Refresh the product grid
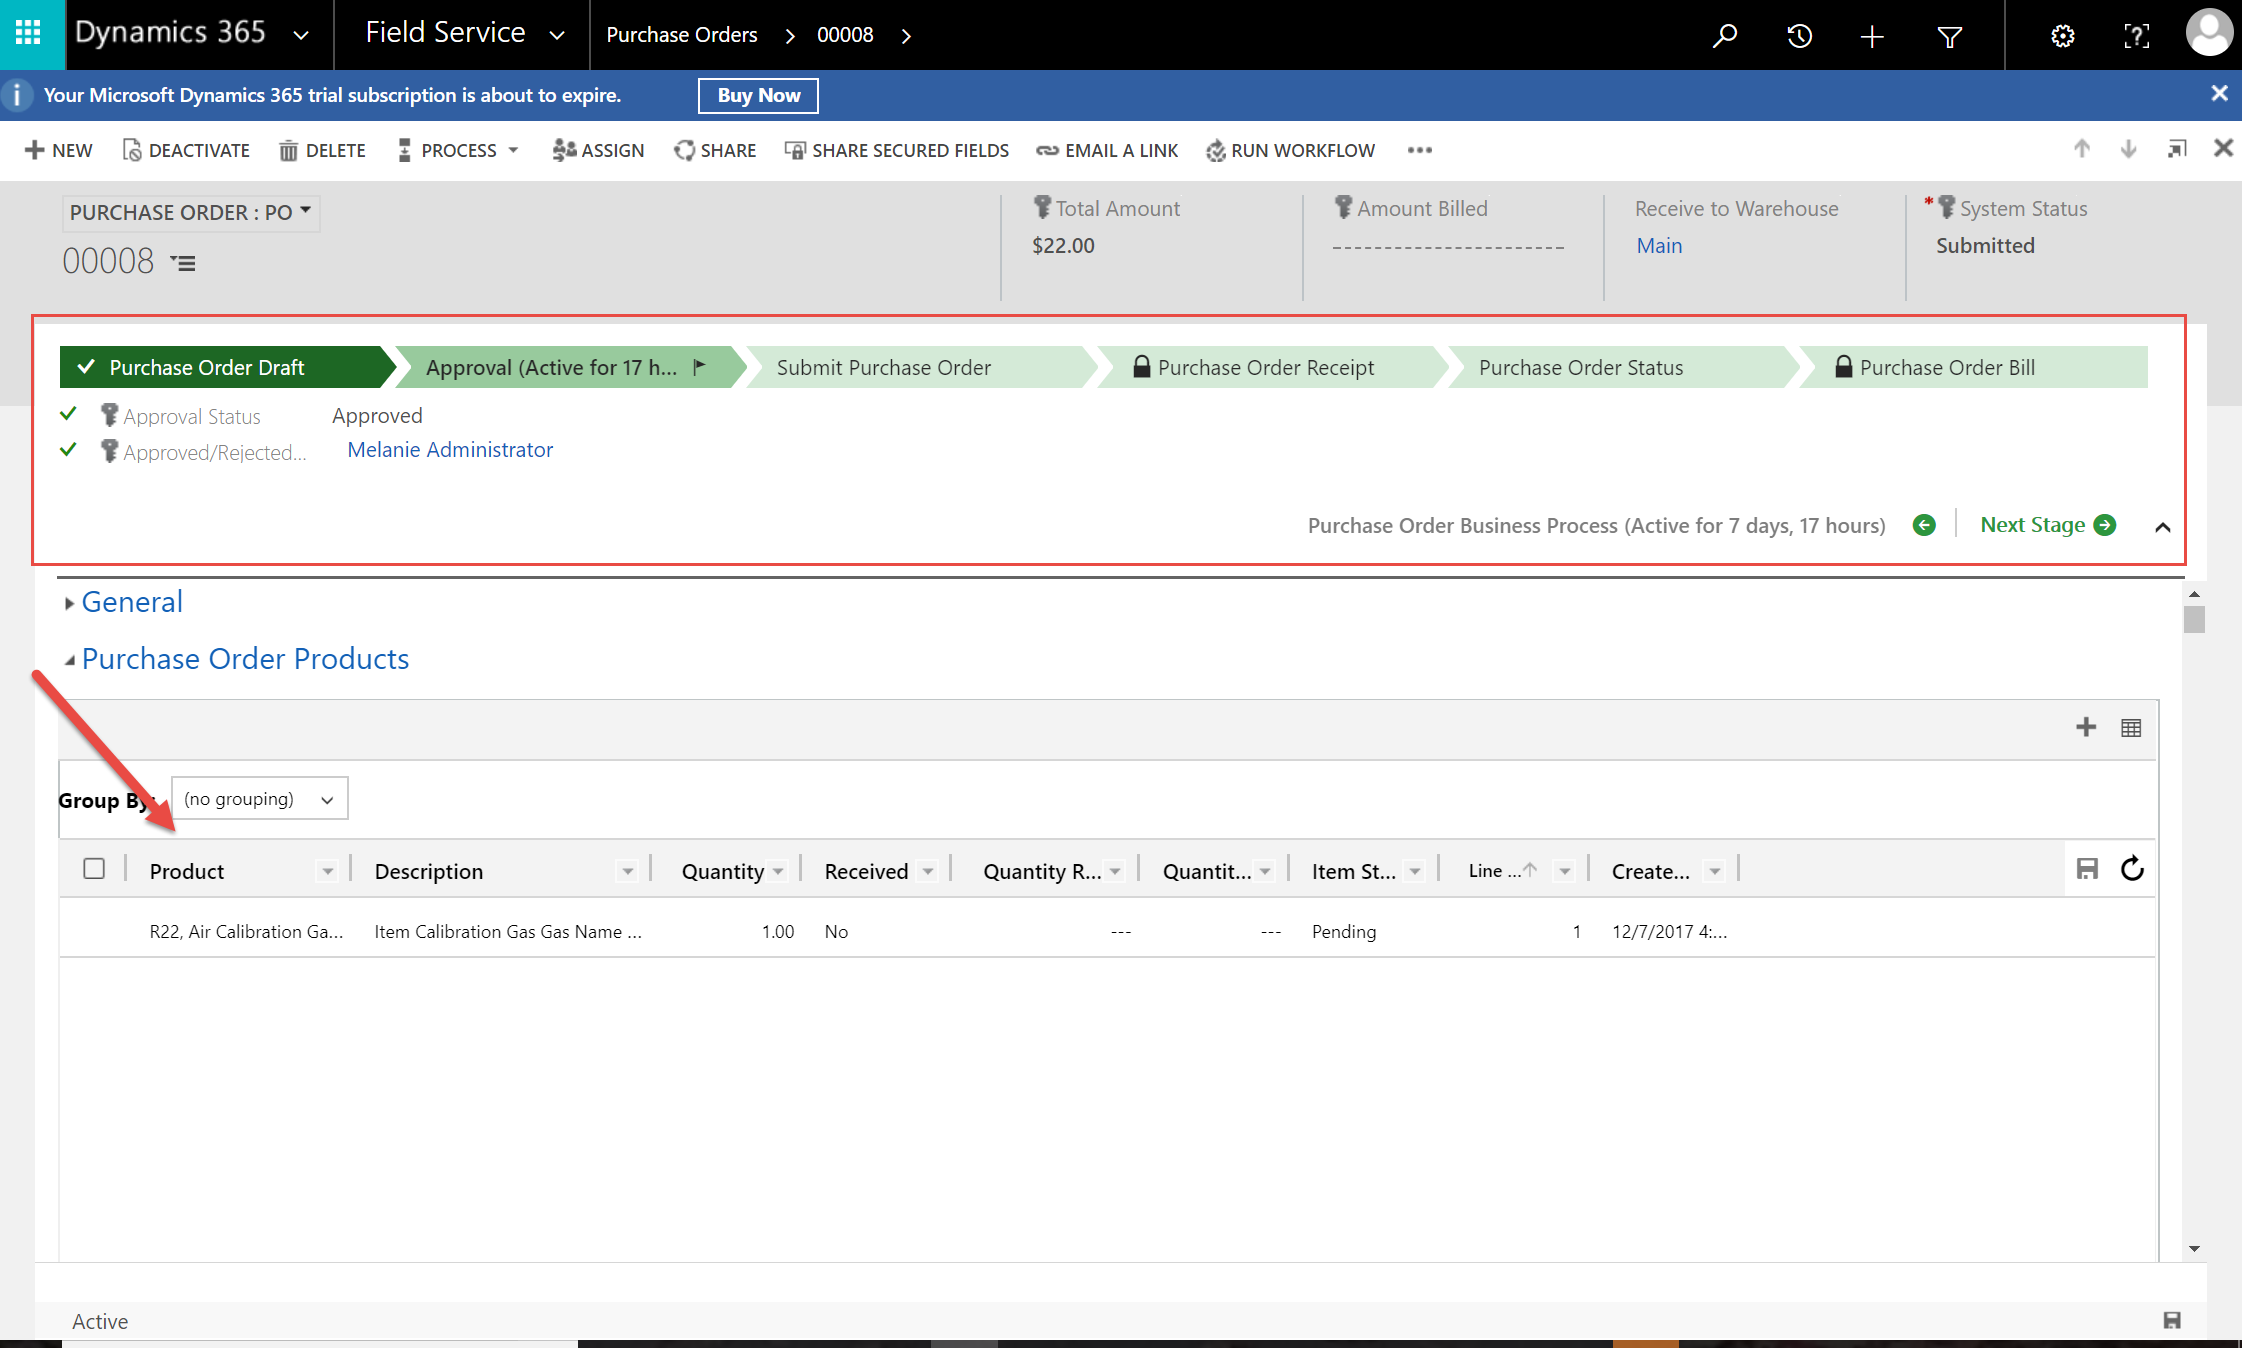The width and height of the screenshot is (2242, 1348). (x=2132, y=869)
